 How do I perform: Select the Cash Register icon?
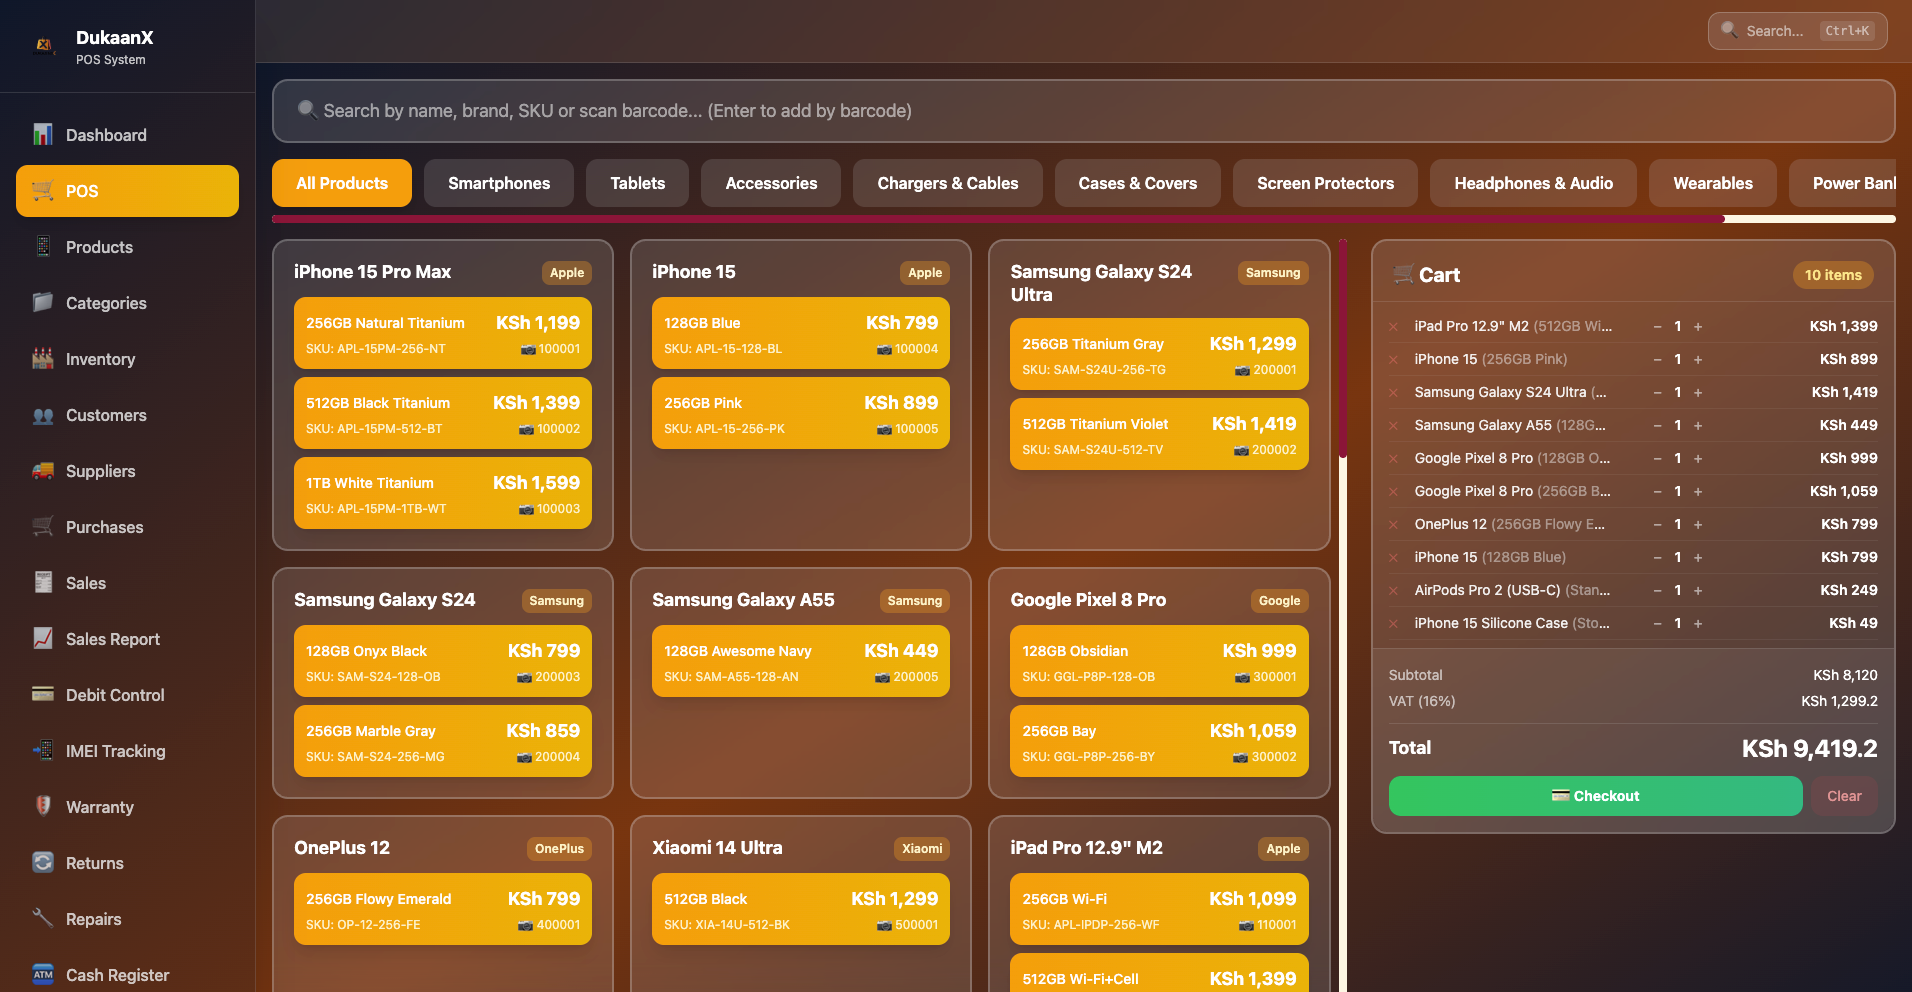coord(43,974)
